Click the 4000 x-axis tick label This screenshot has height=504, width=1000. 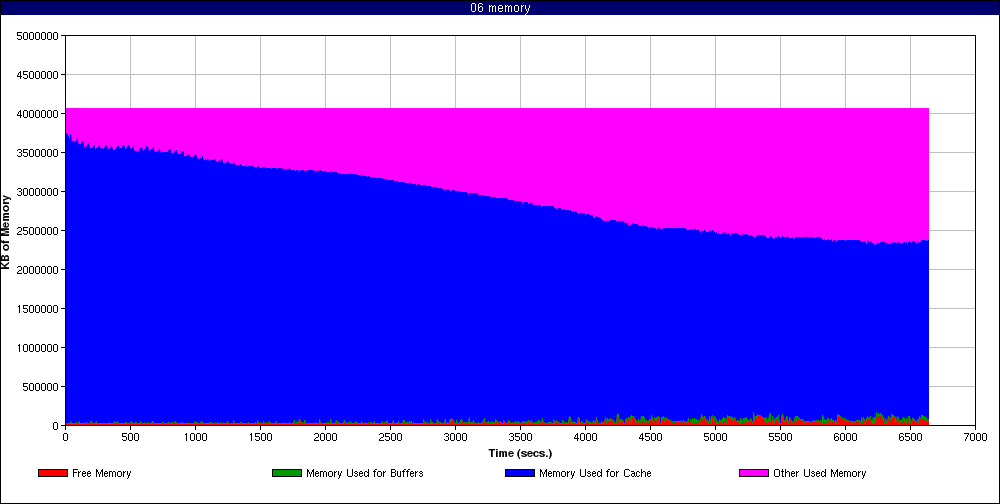coord(585,437)
